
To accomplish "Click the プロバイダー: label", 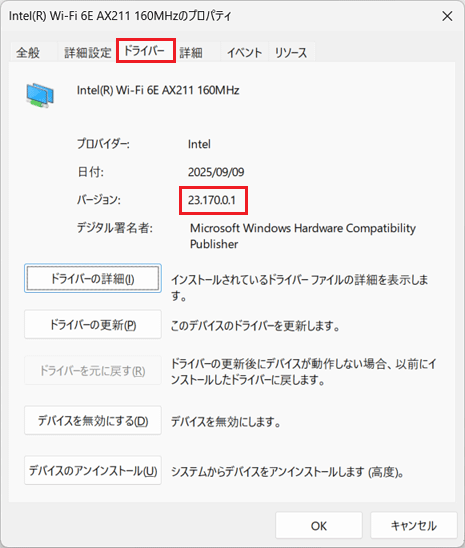I will pos(103,144).
